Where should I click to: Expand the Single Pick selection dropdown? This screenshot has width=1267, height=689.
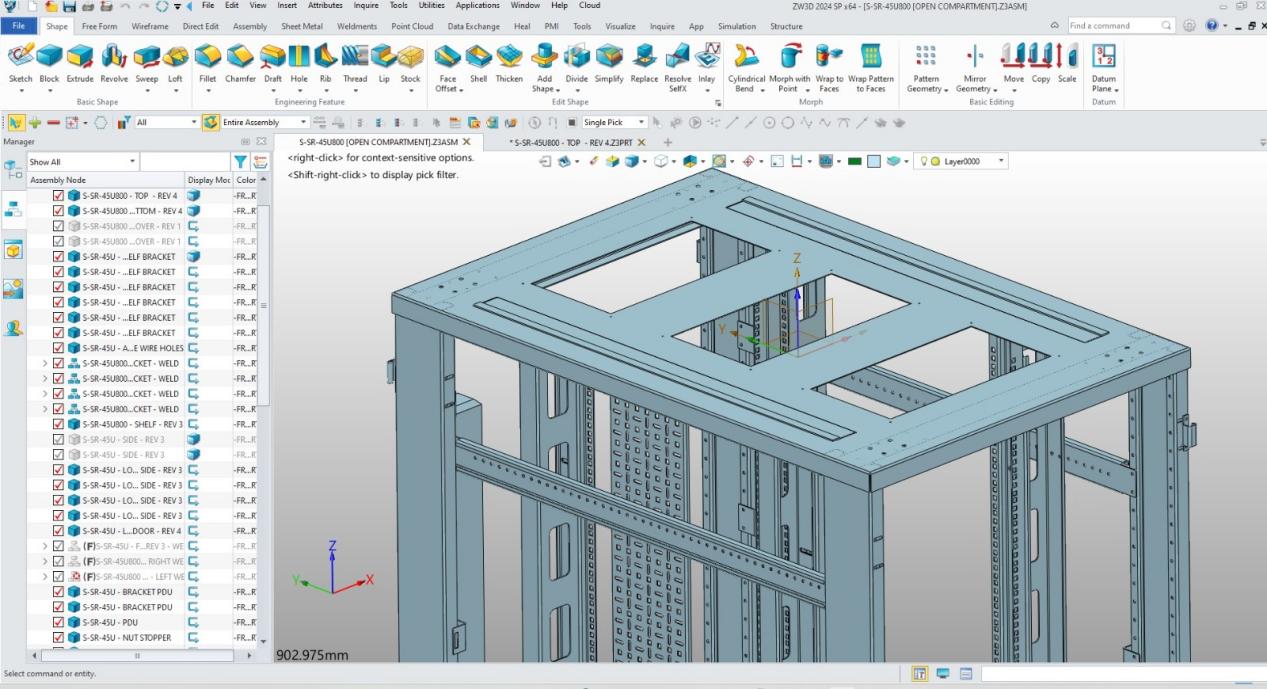(642, 122)
